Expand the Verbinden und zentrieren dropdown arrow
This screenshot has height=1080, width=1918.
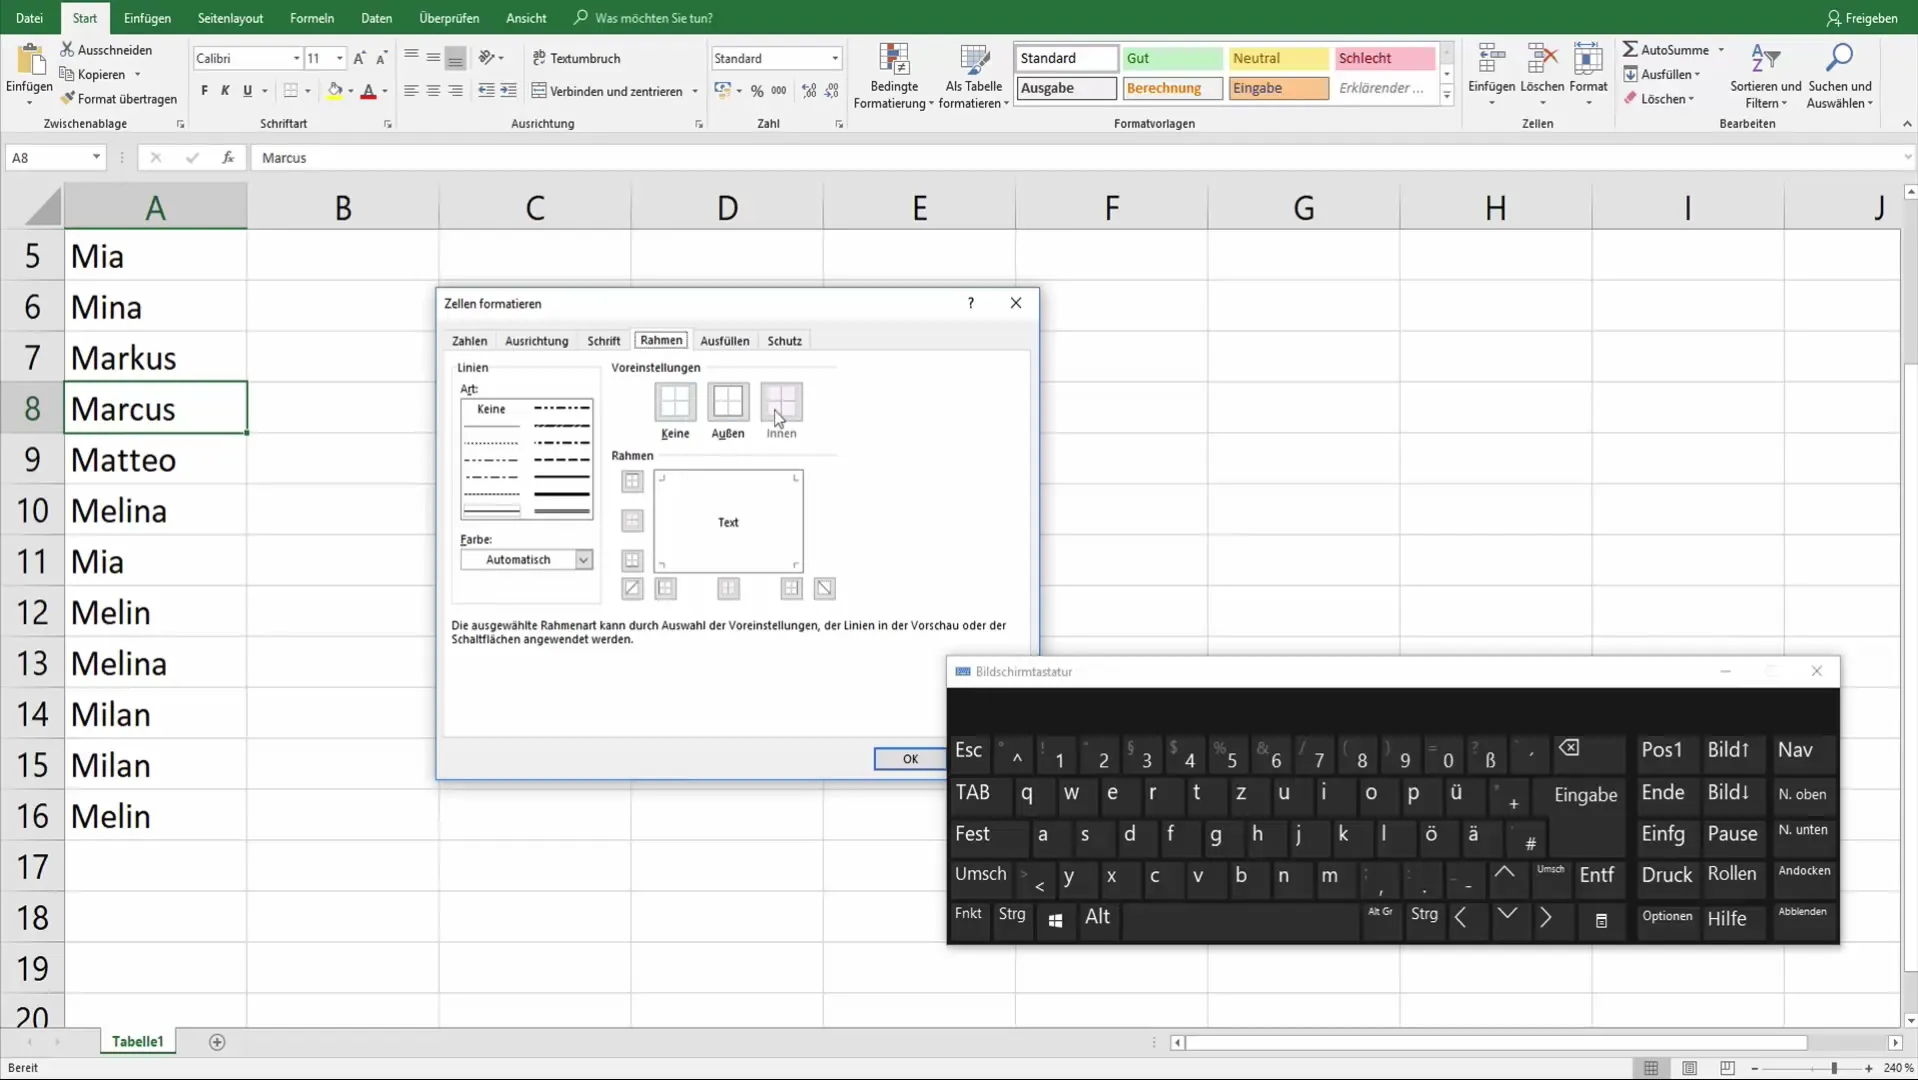click(695, 92)
